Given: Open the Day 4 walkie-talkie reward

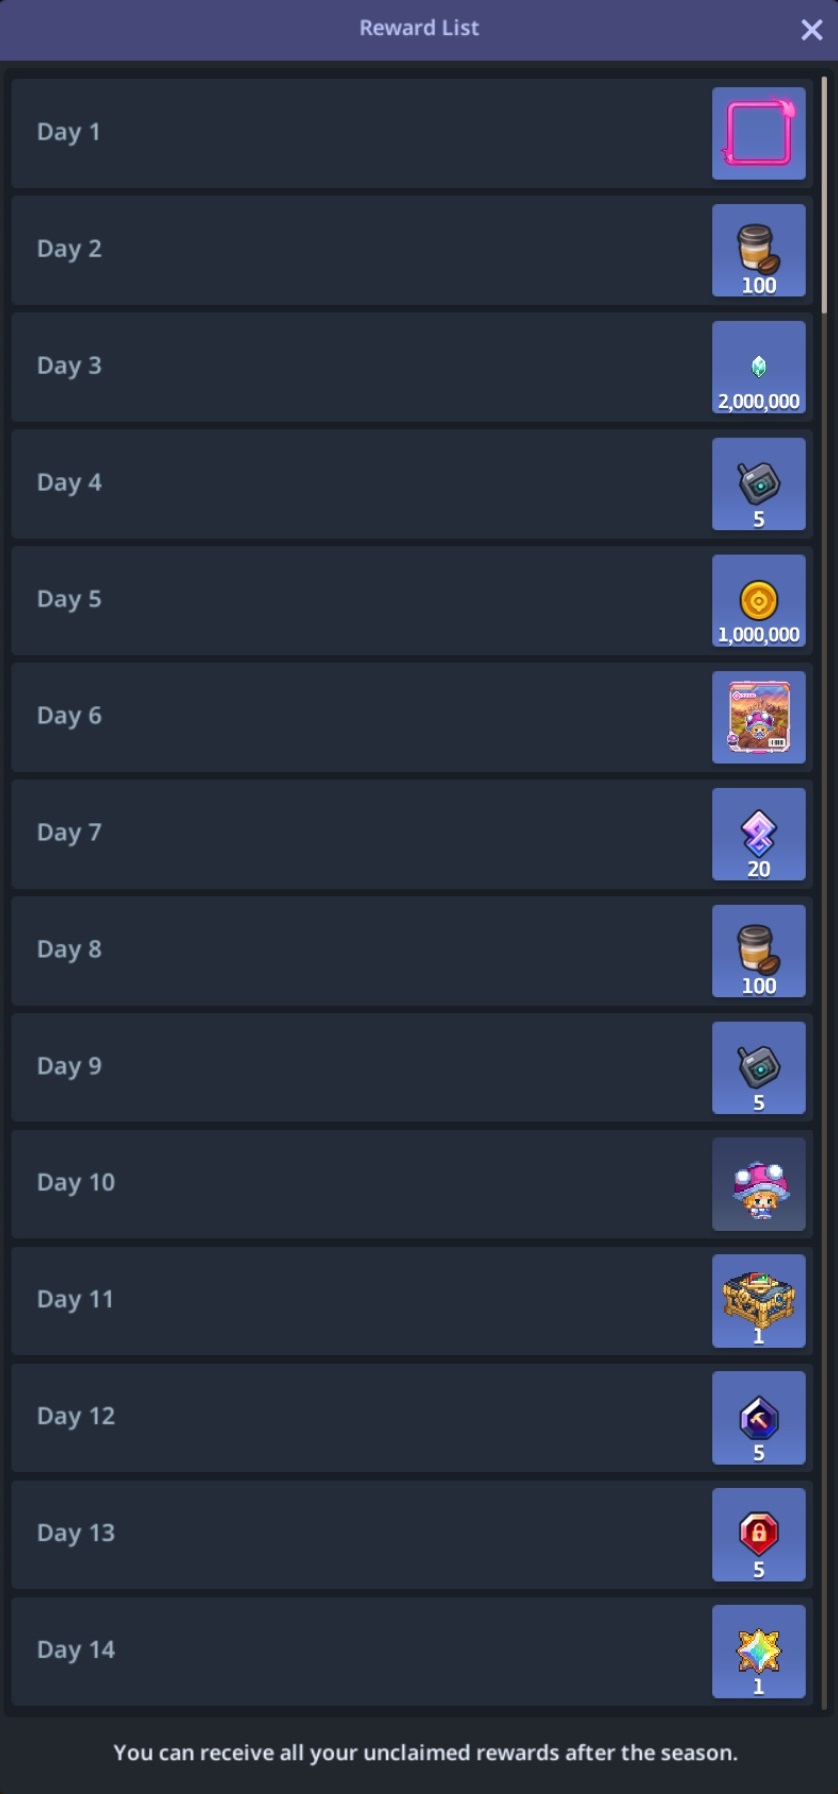Looking at the screenshot, I should pyautogui.click(x=758, y=484).
